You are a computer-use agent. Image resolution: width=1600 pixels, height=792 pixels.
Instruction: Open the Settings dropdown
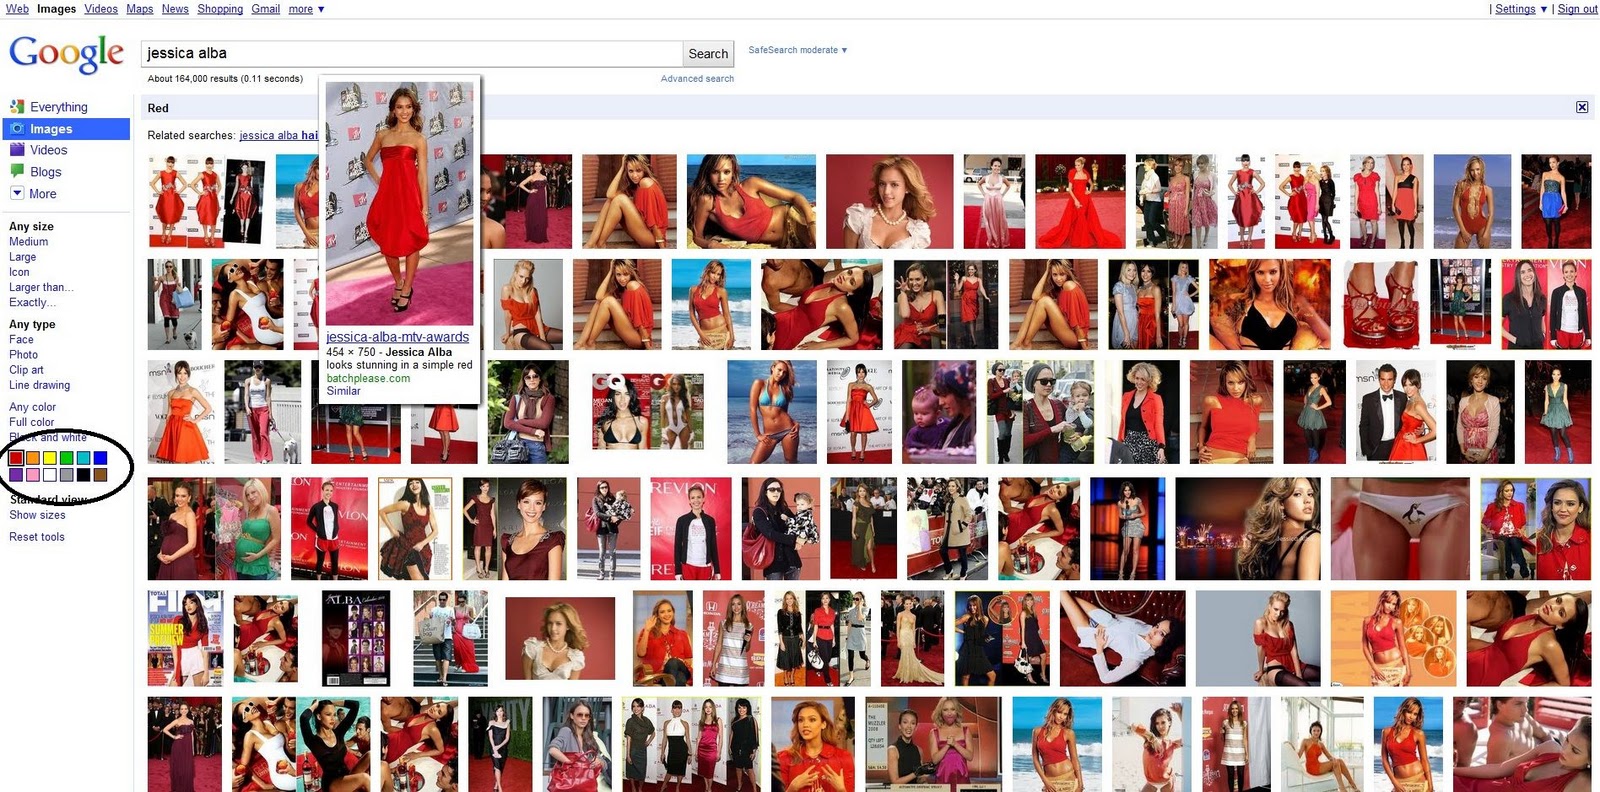(1520, 9)
